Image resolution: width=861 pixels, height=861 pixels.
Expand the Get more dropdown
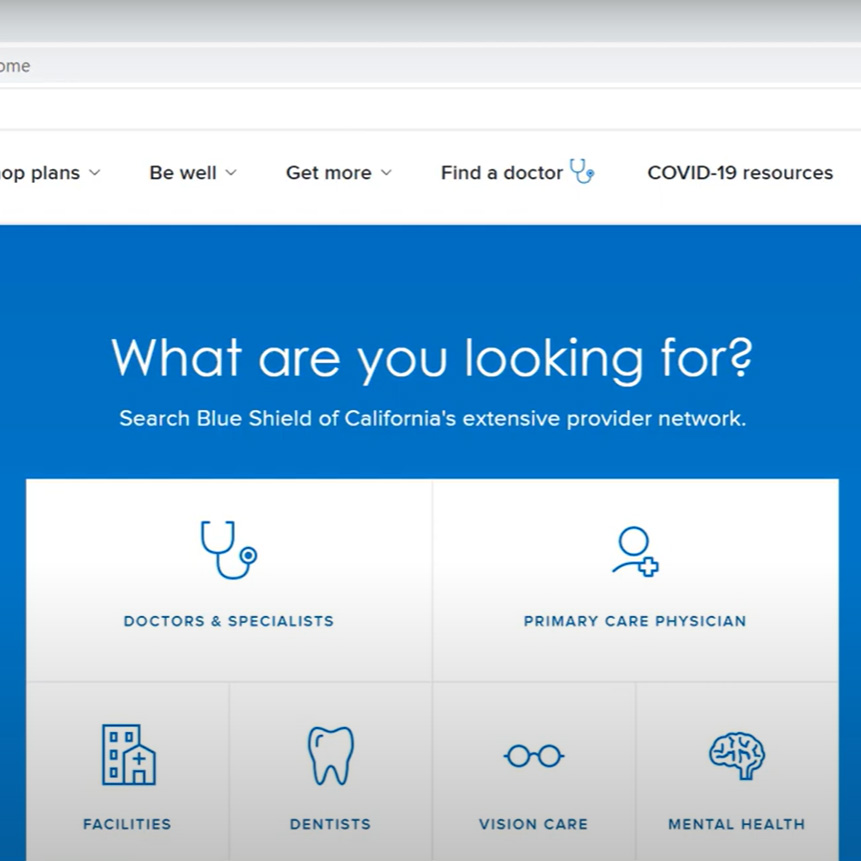pyautogui.click(x=338, y=172)
